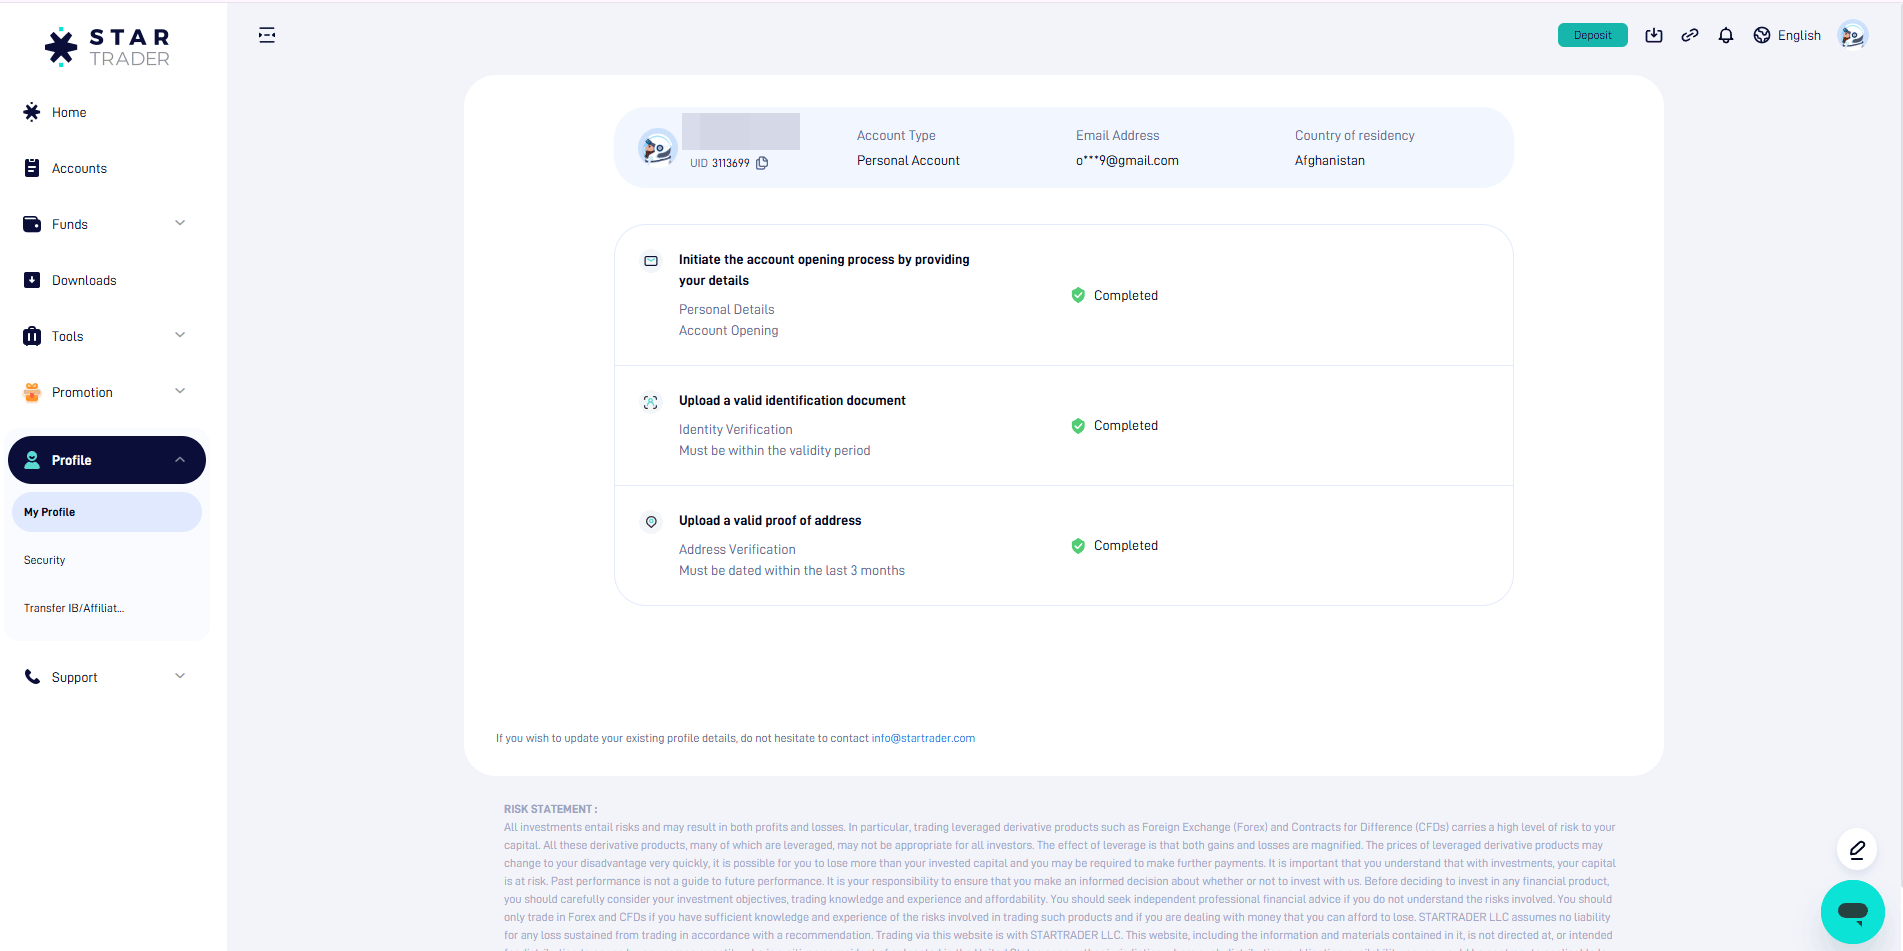The height and width of the screenshot is (951, 1903).
Task: Change language from English
Action: (x=1787, y=36)
